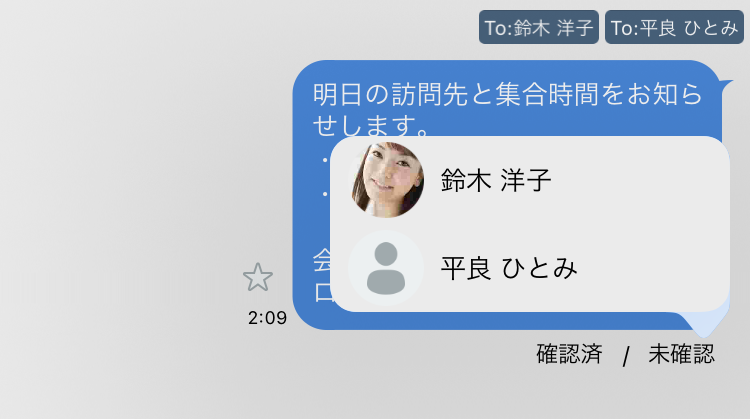Click 平良 ひとみ's default avatar icon
This screenshot has height=419, width=750.
click(386, 268)
